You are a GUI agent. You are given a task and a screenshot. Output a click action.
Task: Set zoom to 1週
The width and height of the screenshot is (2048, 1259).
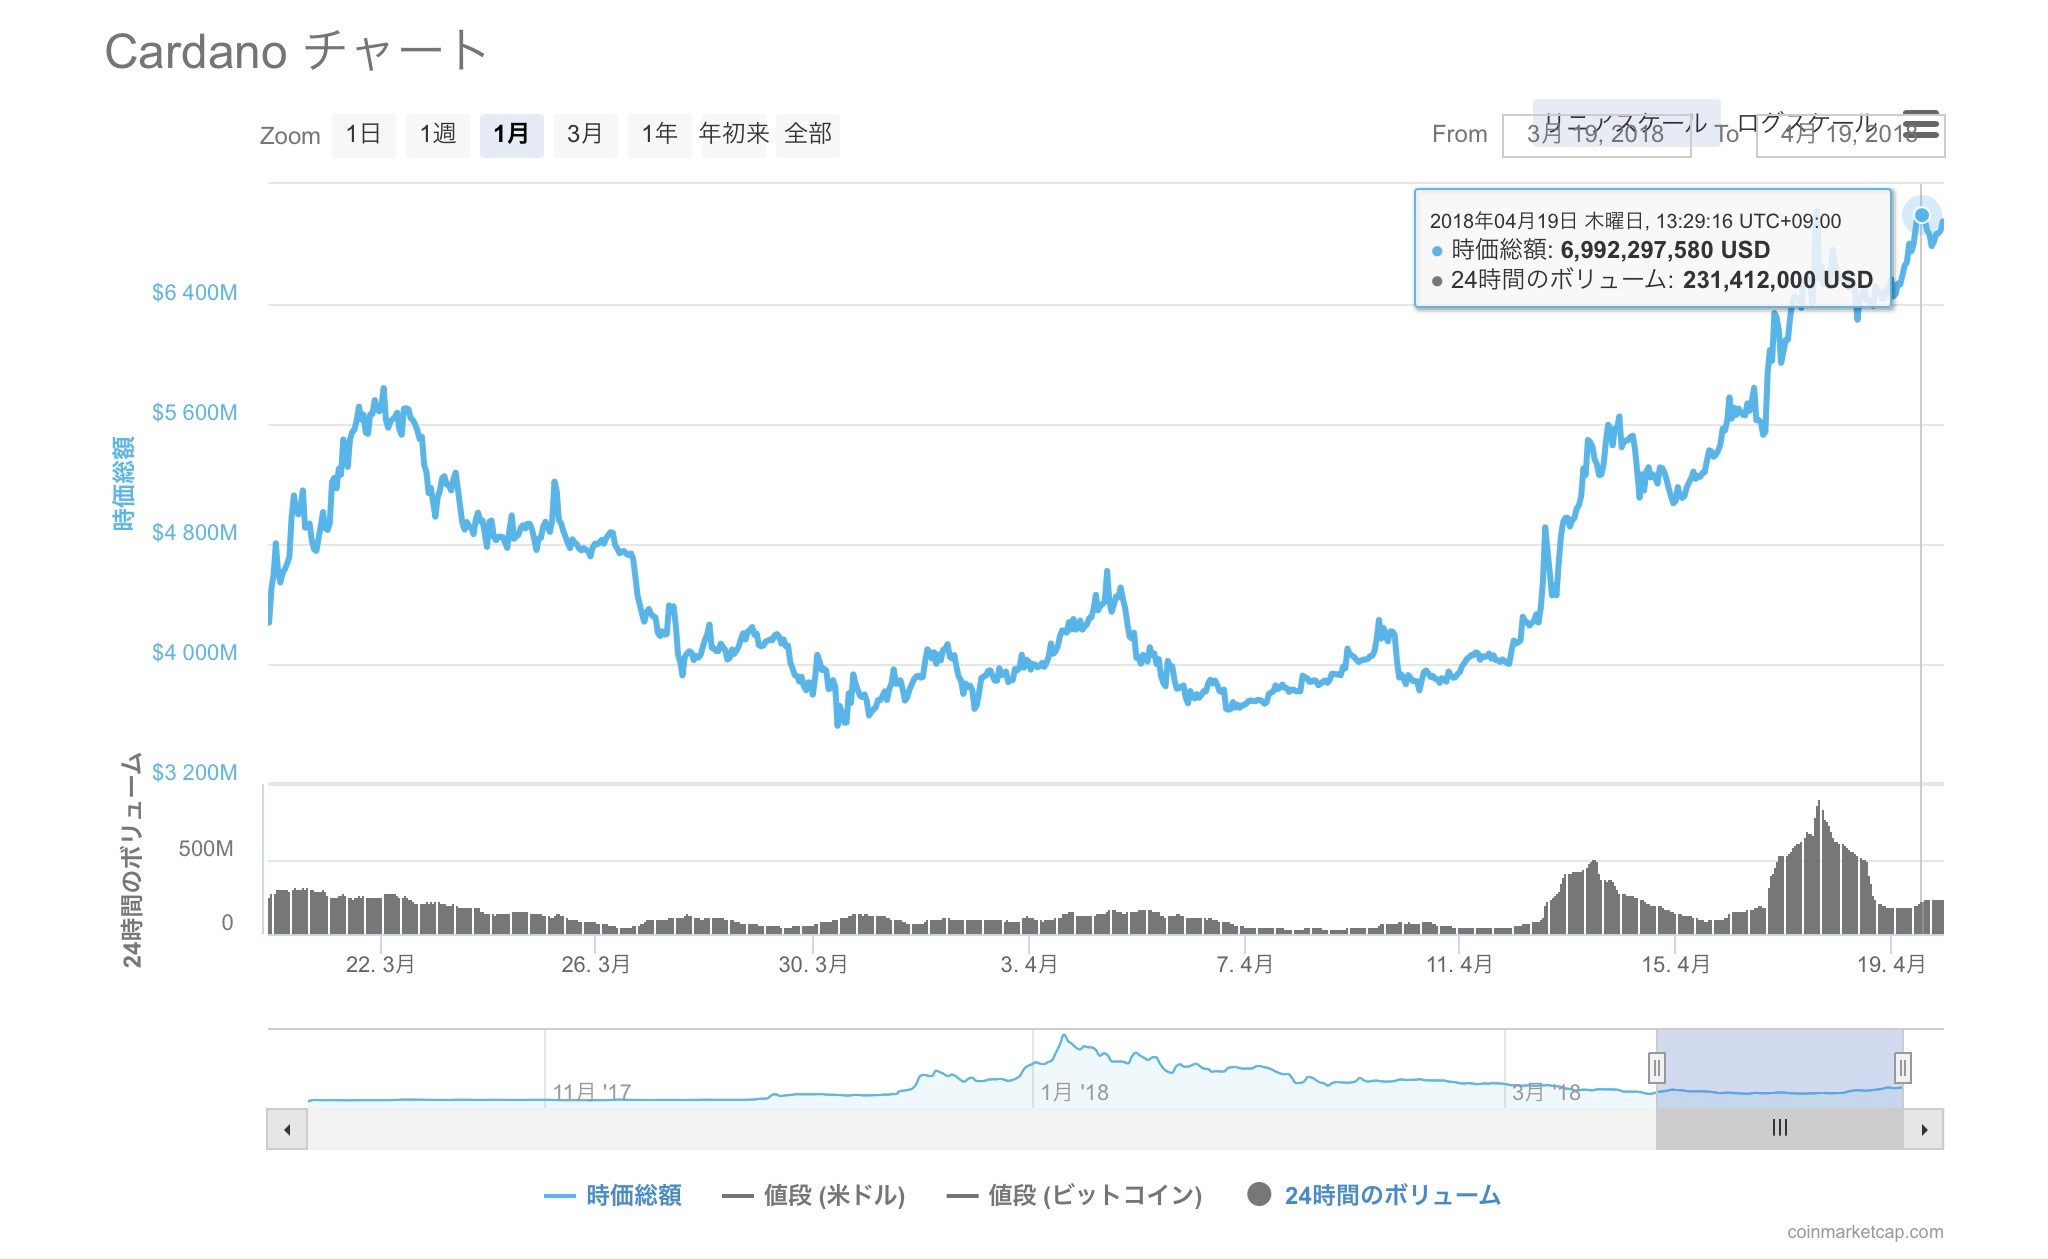(438, 134)
